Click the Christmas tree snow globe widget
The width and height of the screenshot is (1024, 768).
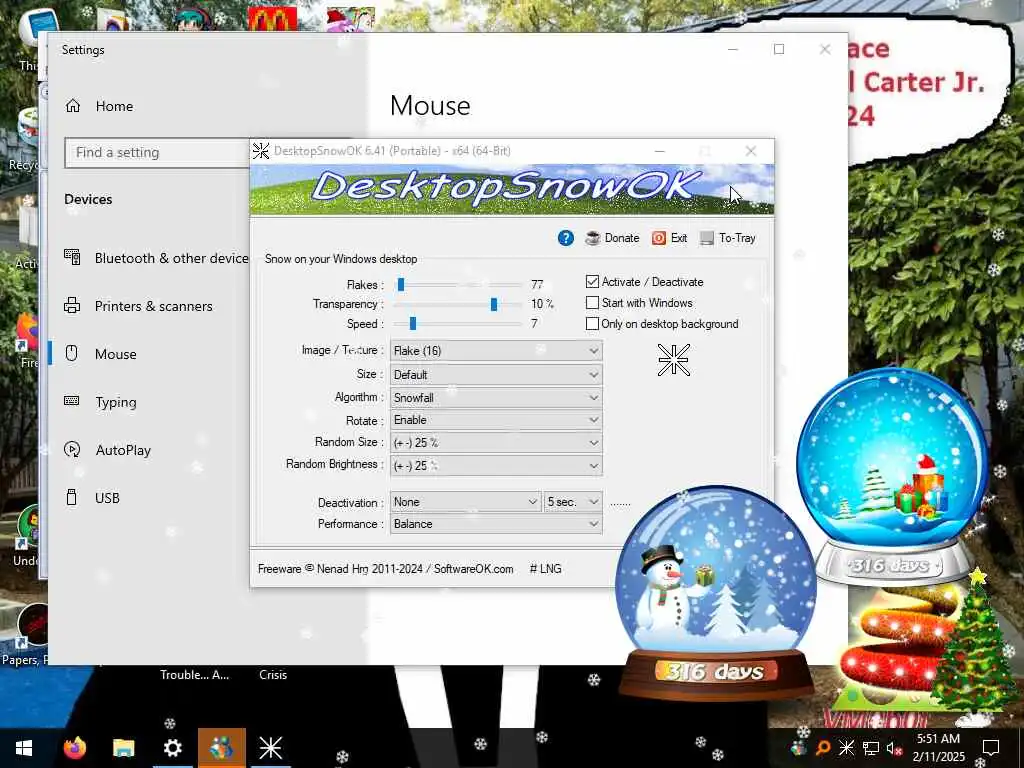point(893,476)
